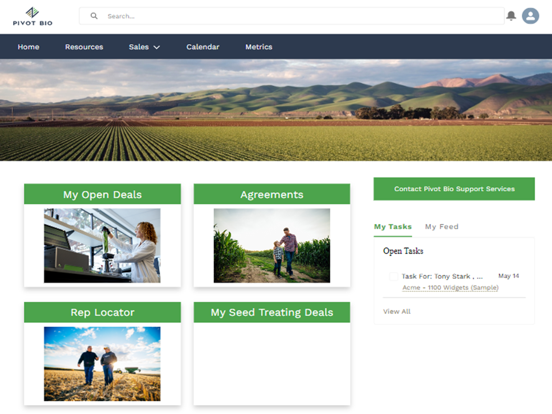
Task: Open the Resources nav item
Action: [84, 47]
